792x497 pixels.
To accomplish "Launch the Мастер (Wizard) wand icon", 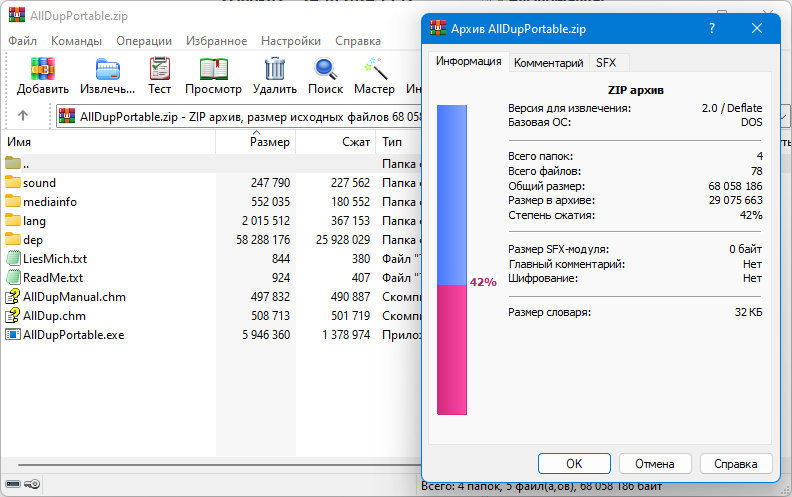I will [x=374, y=70].
